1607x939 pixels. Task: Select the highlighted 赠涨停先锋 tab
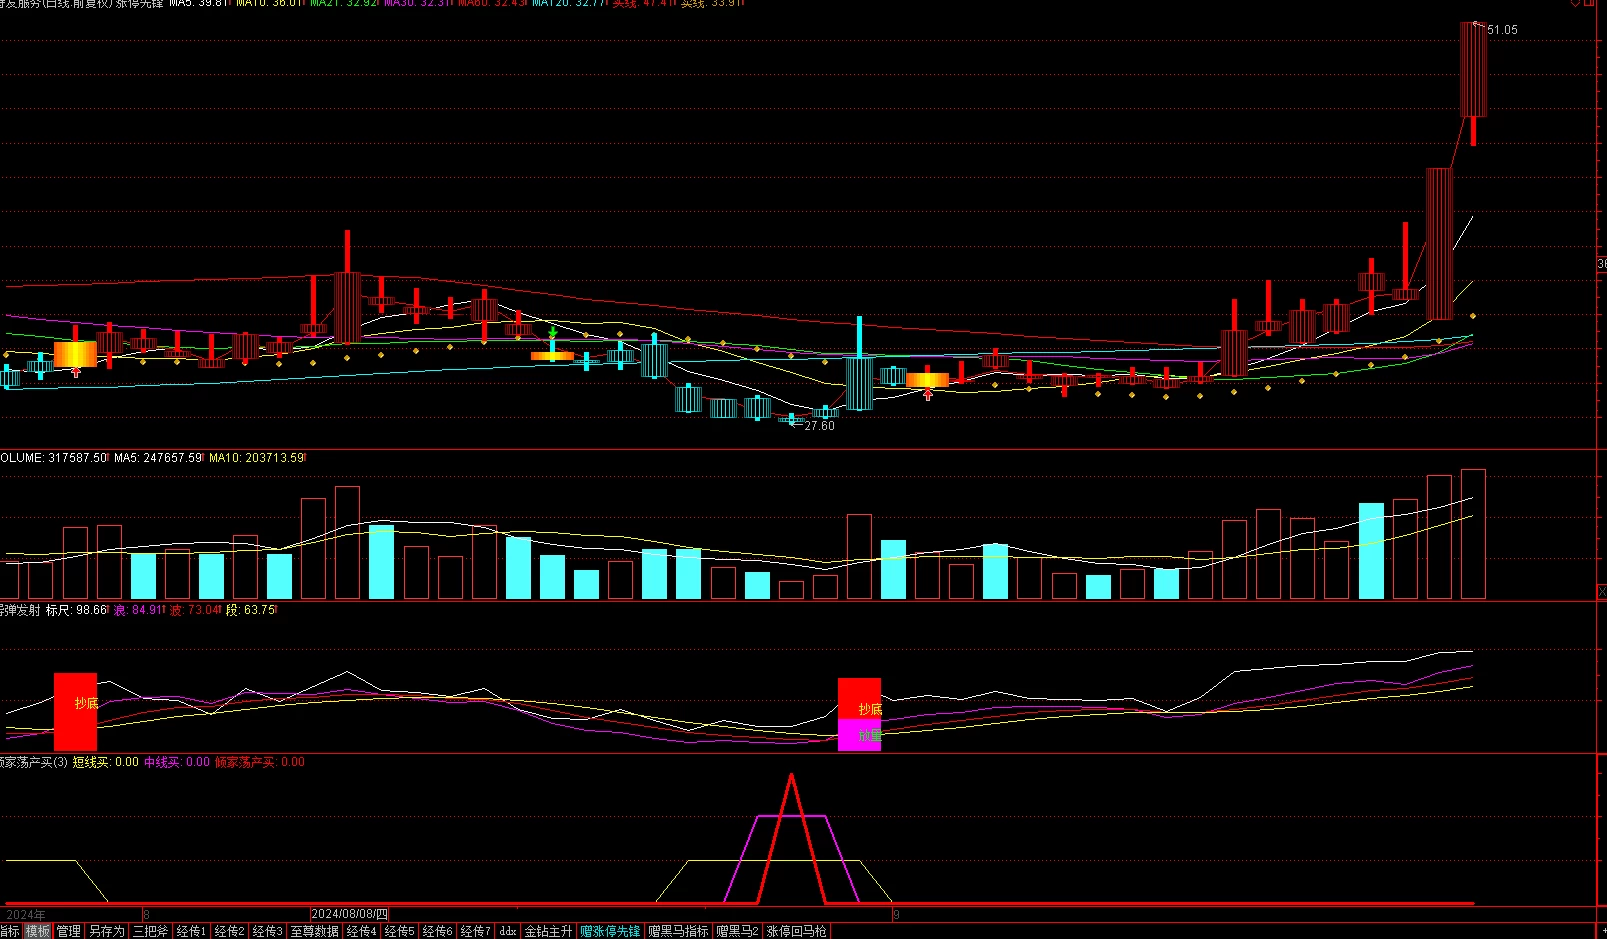[x=610, y=931]
